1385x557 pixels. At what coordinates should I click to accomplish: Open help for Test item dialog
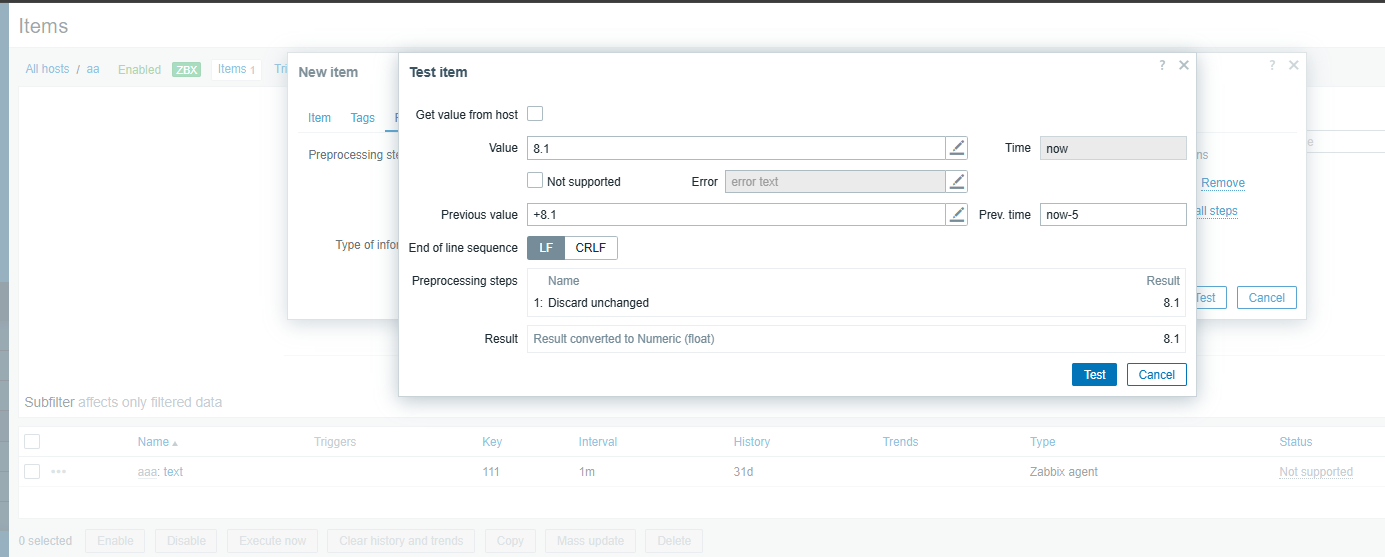(x=1162, y=65)
